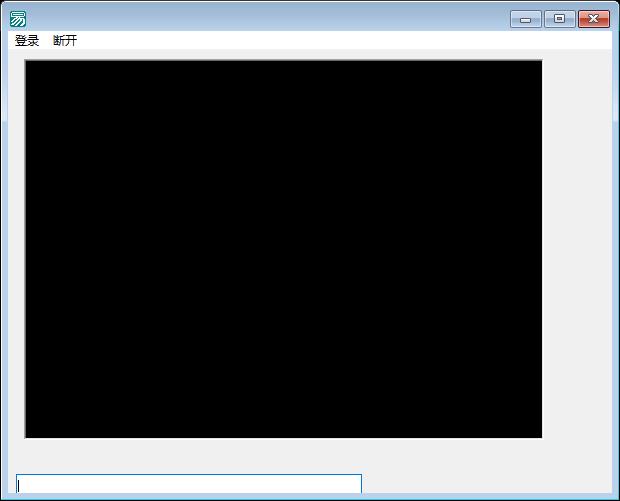The width and height of the screenshot is (620, 501).
Task: Click inside the black display area
Action: coord(284,249)
